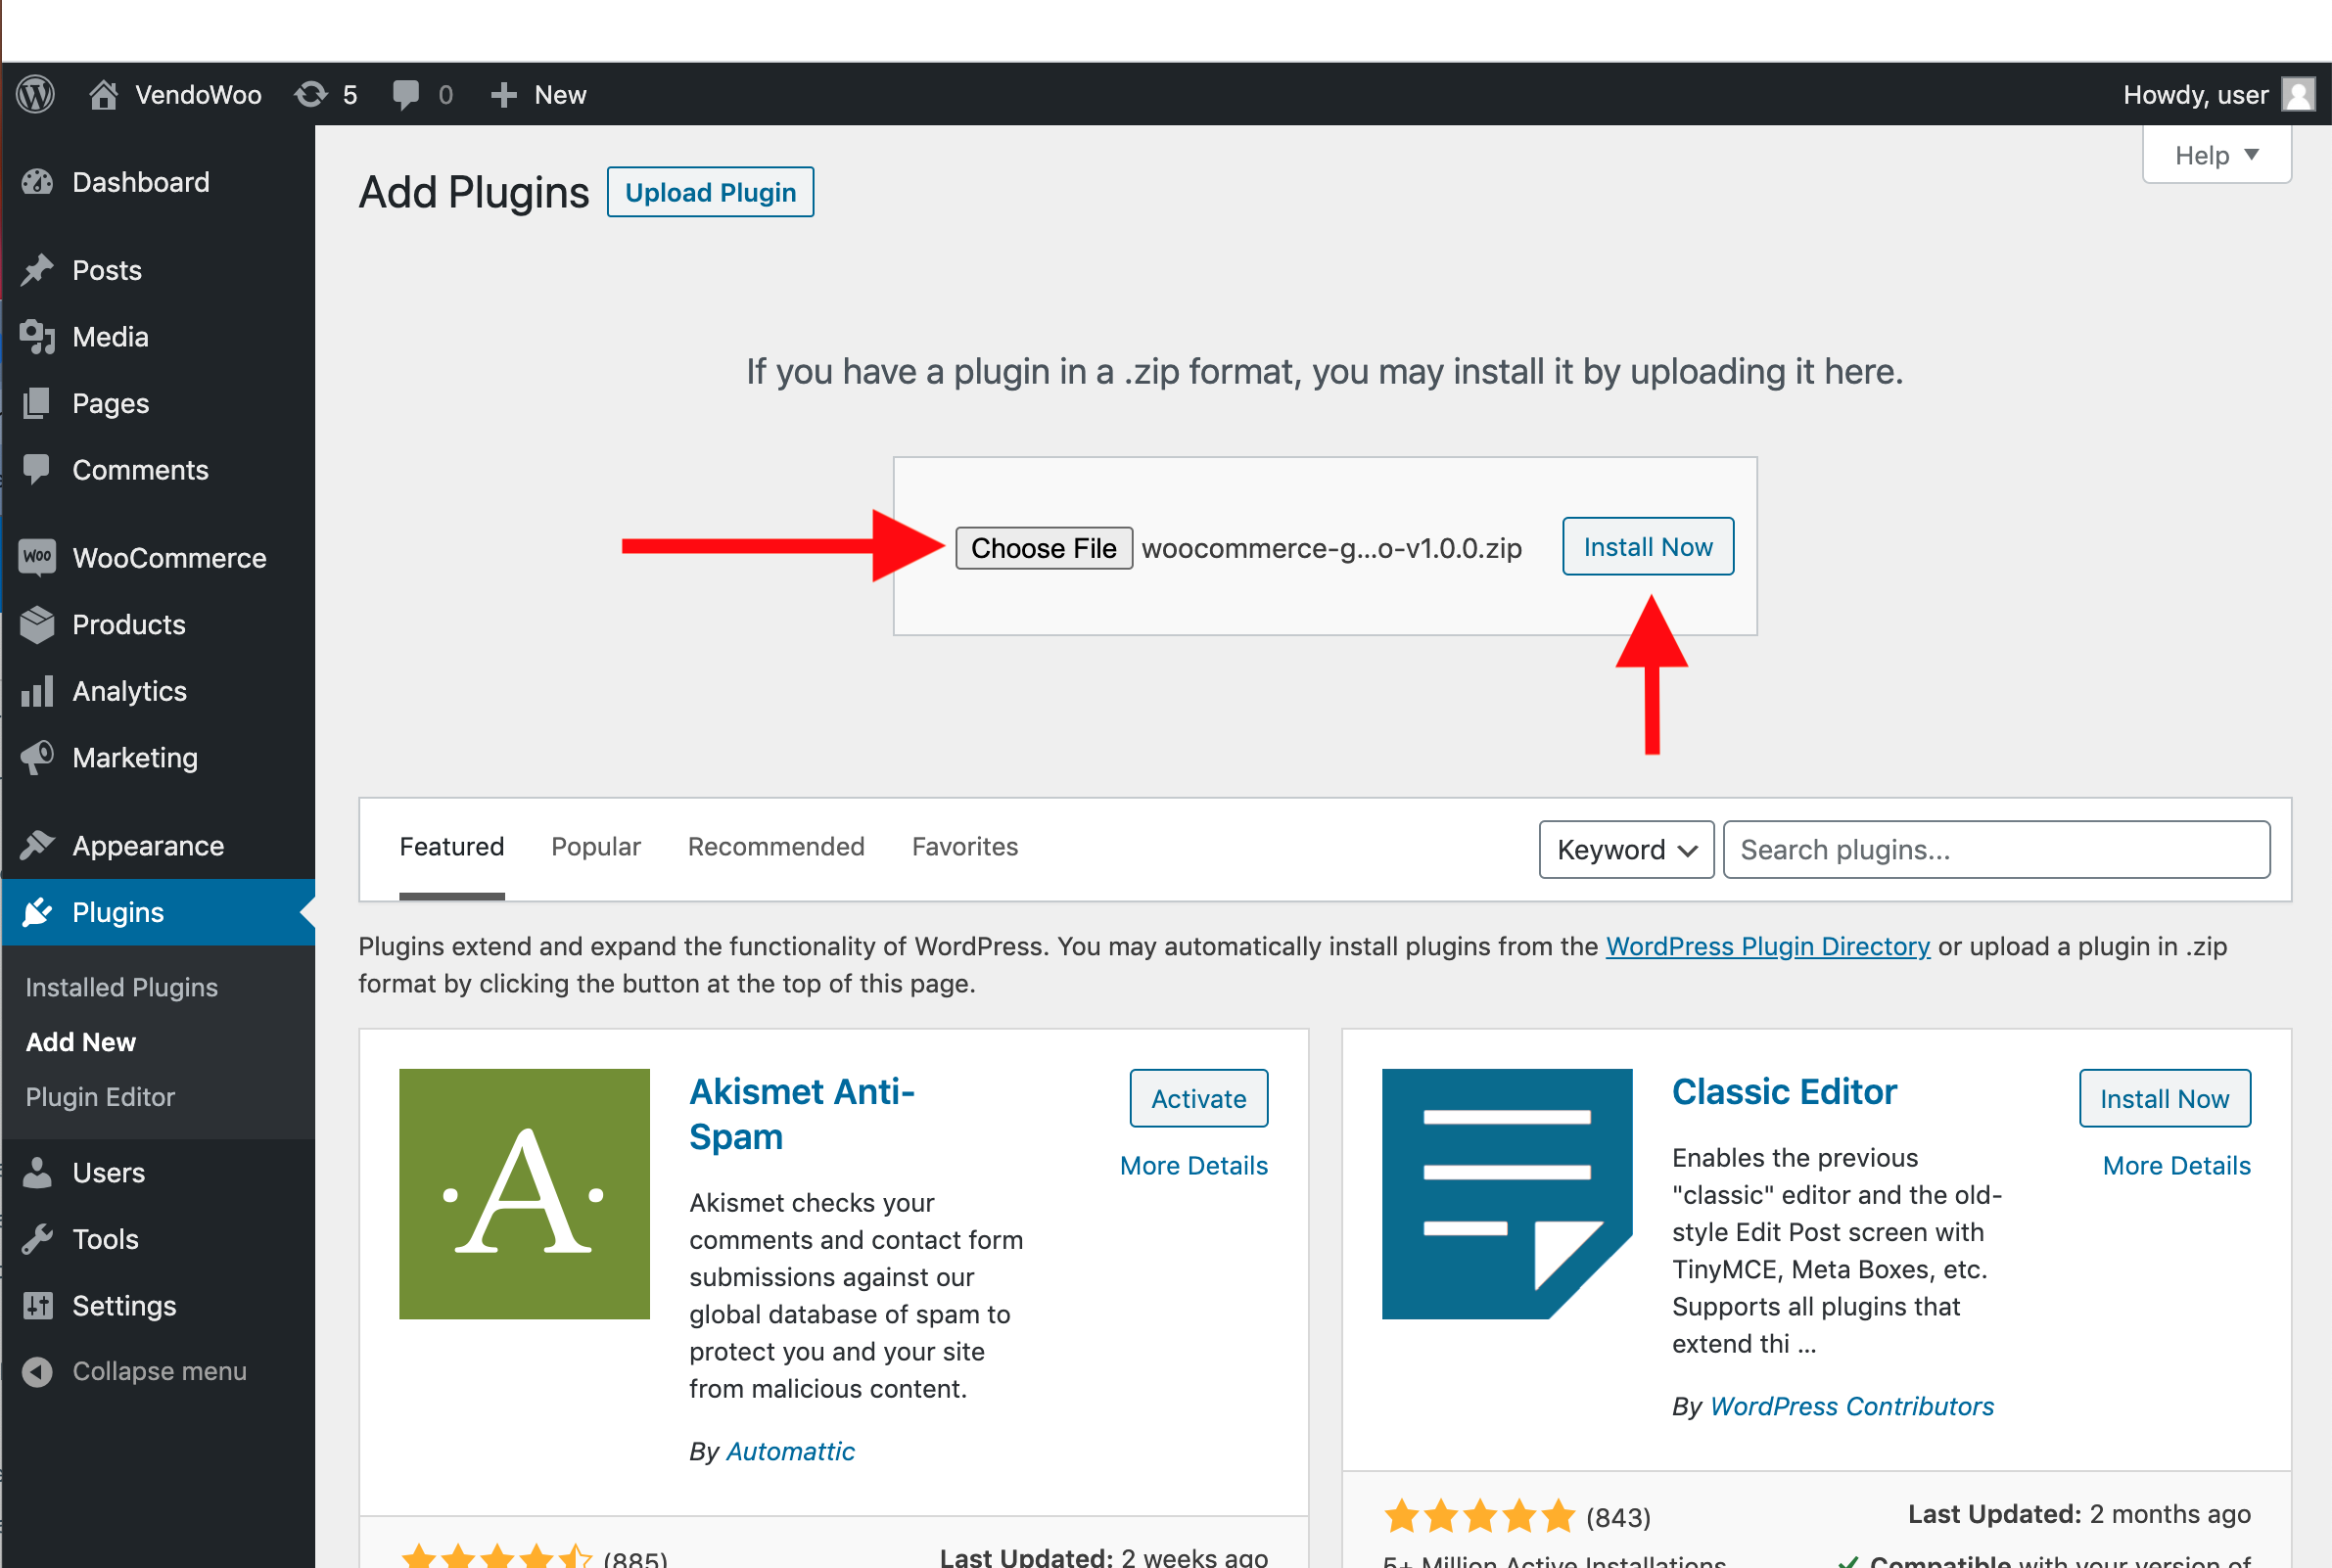Open the New content menu

pos(539,95)
